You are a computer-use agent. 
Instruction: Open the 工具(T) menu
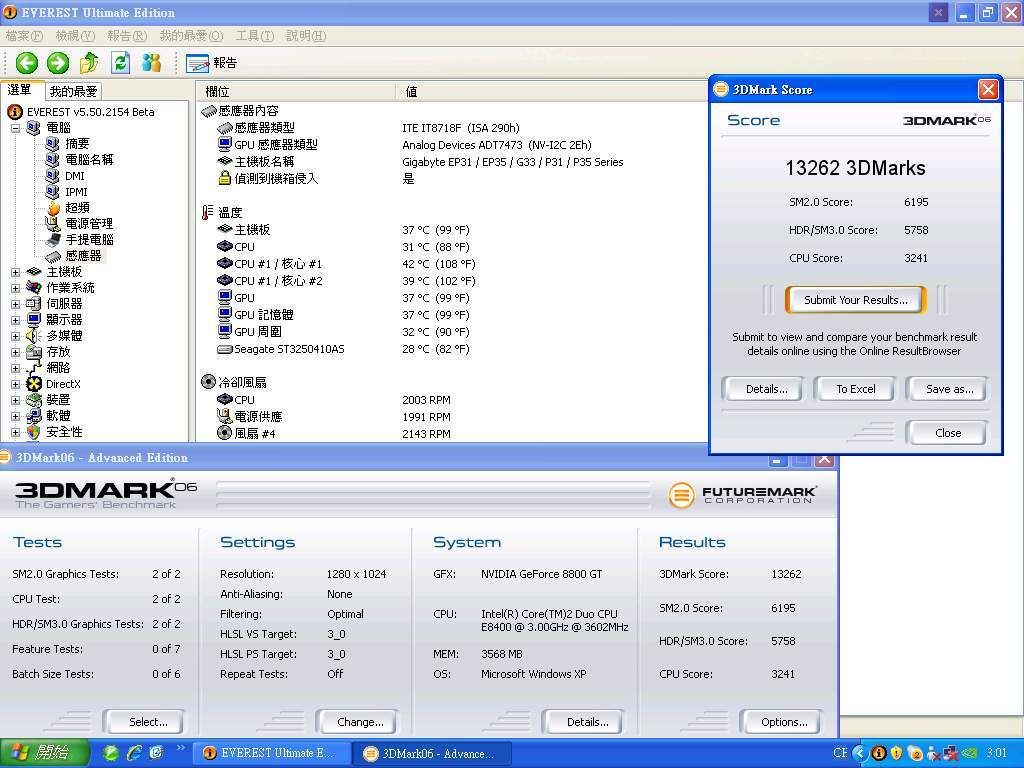pos(255,36)
